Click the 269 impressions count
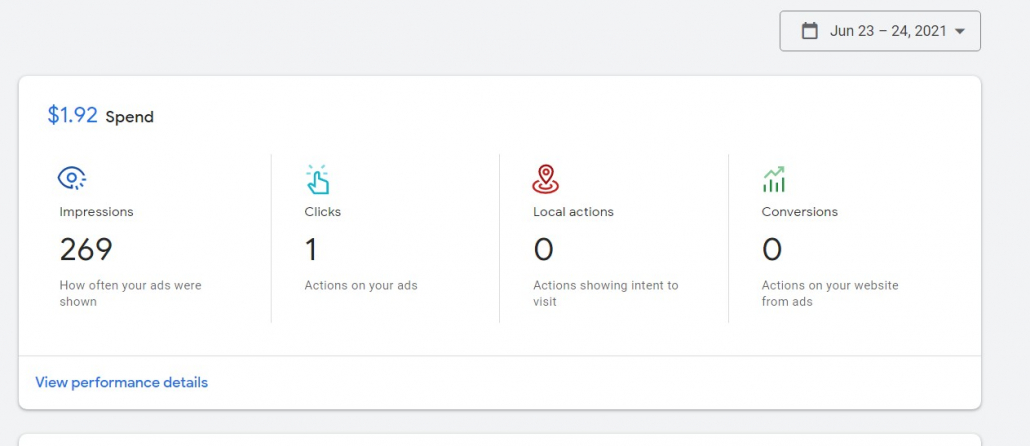The width and height of the screenshot is (1030, 446). click(x=86, y=250)
